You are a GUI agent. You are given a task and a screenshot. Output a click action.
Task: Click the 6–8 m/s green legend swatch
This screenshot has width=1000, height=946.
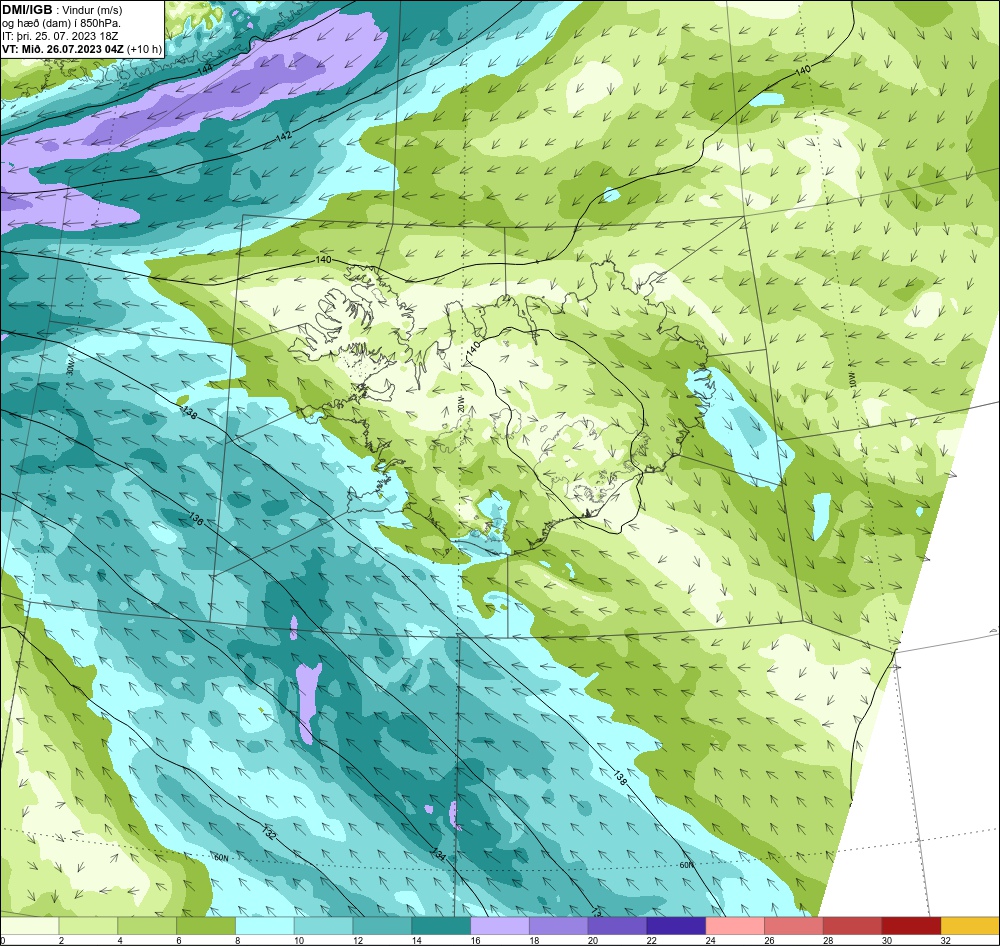pos(206,926)
